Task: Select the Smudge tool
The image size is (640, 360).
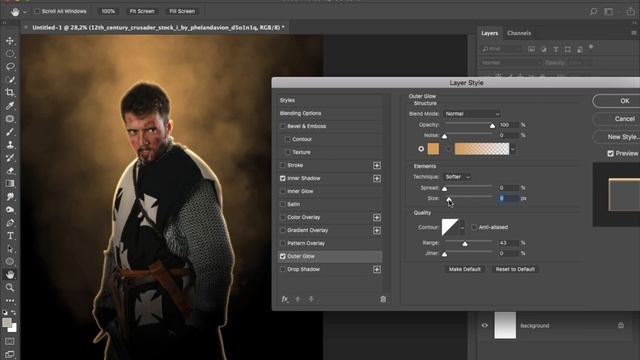Action: [10, 197]
